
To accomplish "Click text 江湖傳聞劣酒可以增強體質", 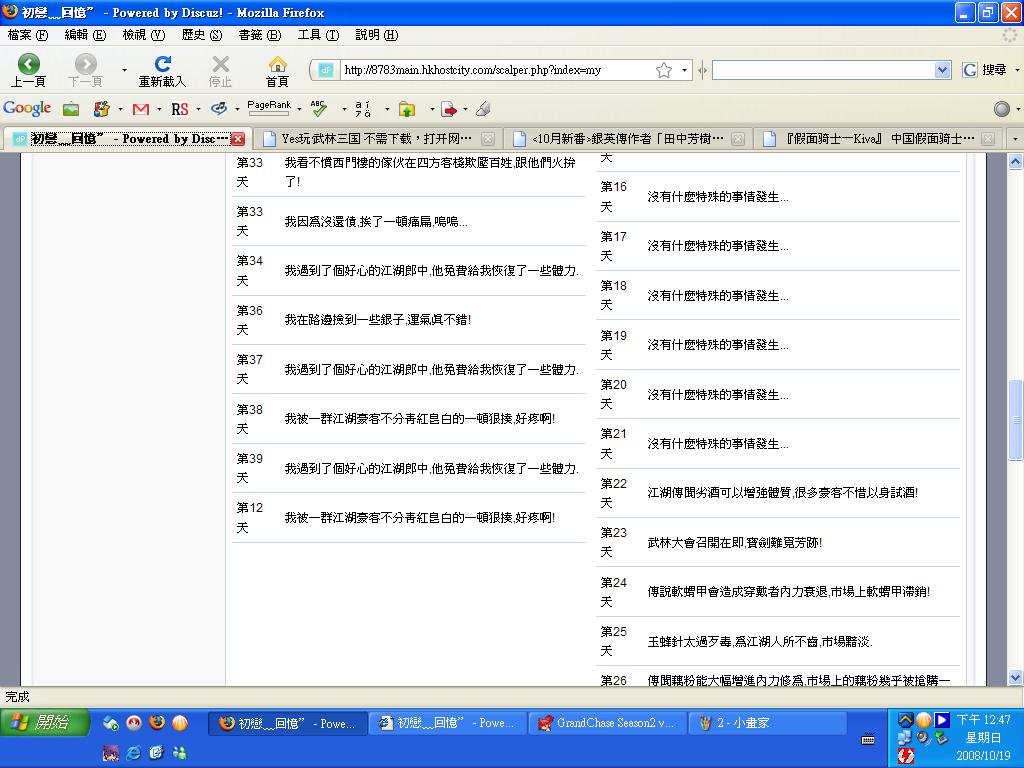I will (718, 492).
